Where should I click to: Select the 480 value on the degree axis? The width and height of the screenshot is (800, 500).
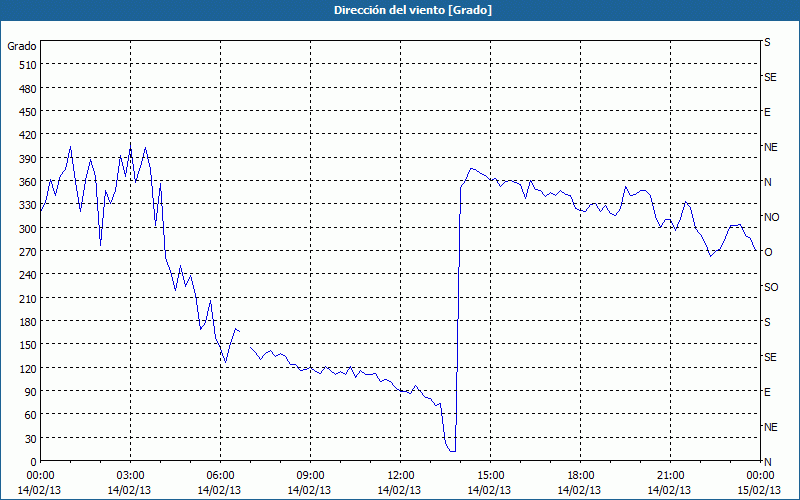pyautogui.click(x=28, y=89)
